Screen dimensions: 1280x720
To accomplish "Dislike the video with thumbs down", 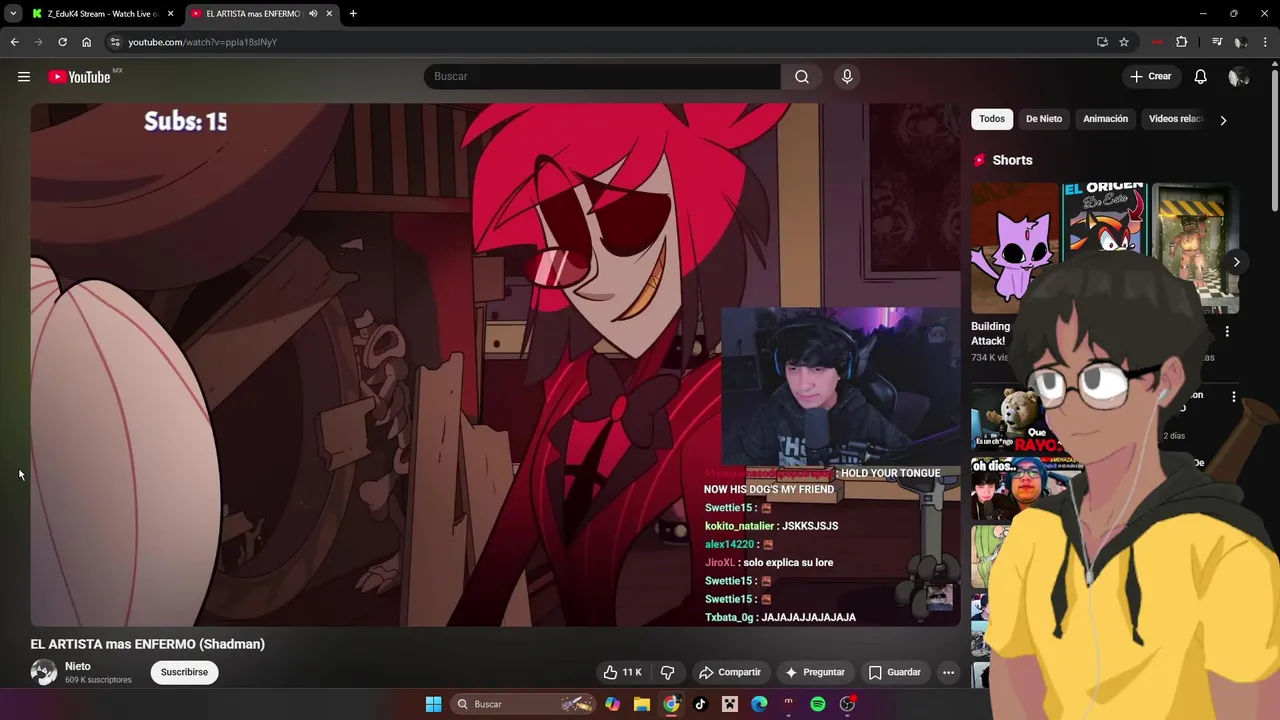I will (668, 672).
